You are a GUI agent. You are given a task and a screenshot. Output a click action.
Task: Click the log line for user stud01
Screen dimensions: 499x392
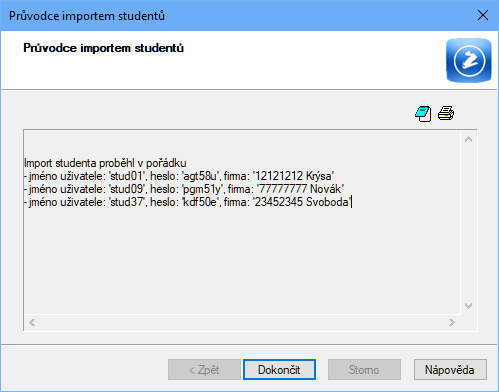click(179, 176)
